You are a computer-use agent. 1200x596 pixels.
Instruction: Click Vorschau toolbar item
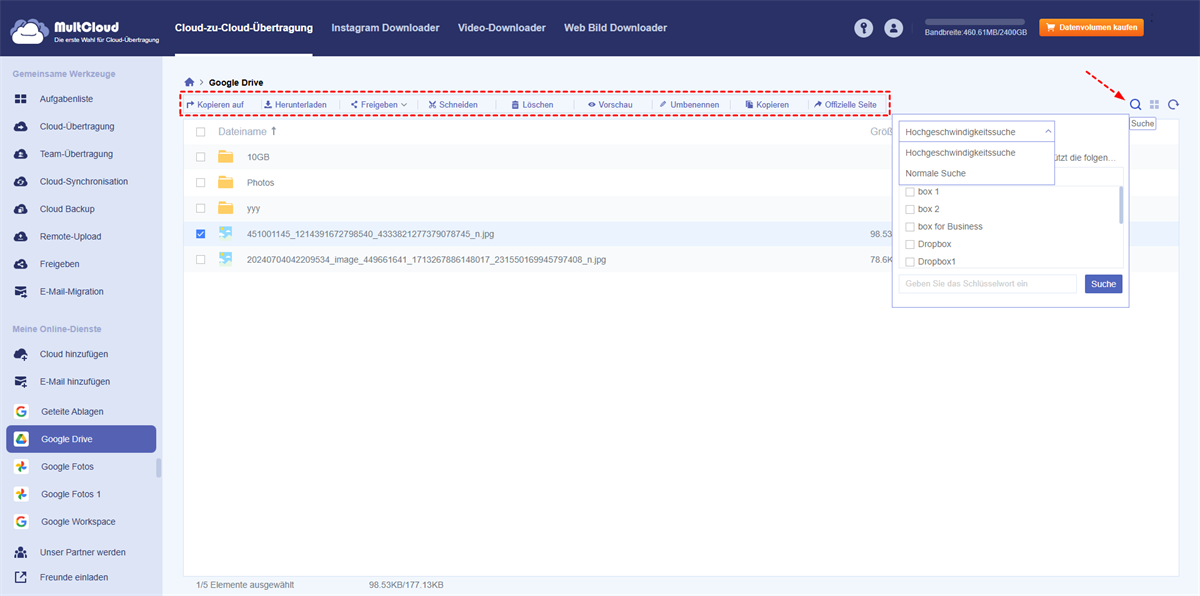(x=610, y=104)
